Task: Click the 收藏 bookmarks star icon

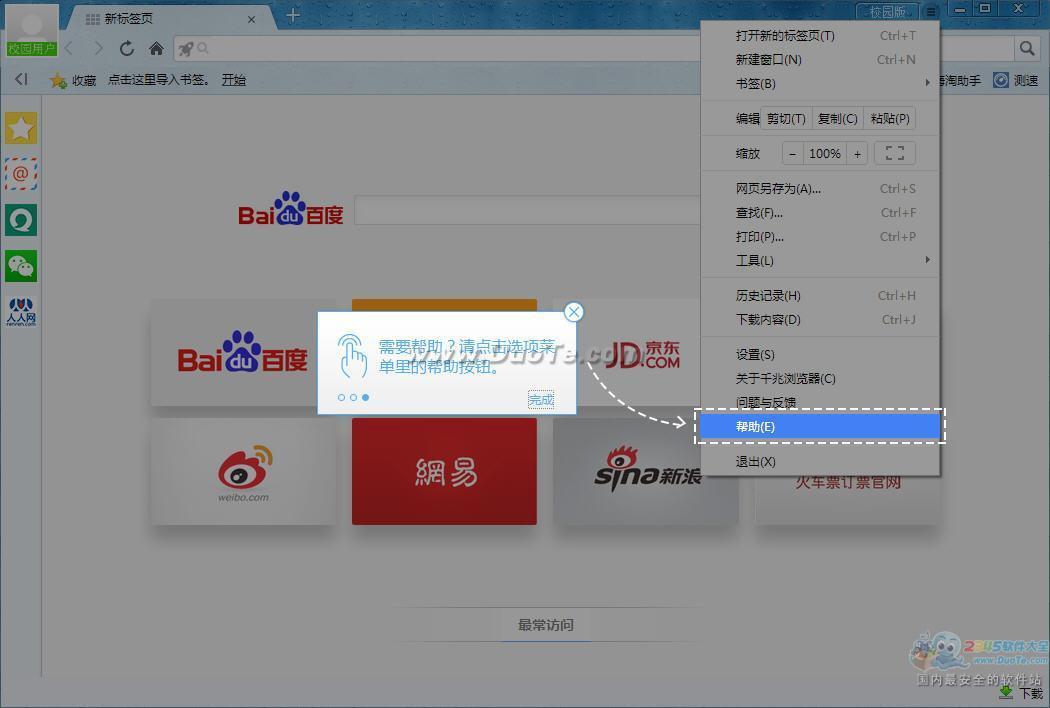Action: 58,80
